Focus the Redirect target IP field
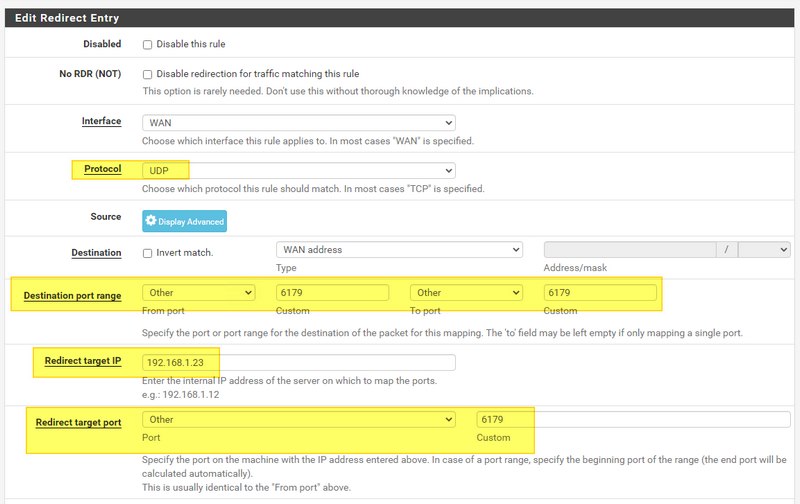This screenshot has height=504, width=800. click(298, 362)
